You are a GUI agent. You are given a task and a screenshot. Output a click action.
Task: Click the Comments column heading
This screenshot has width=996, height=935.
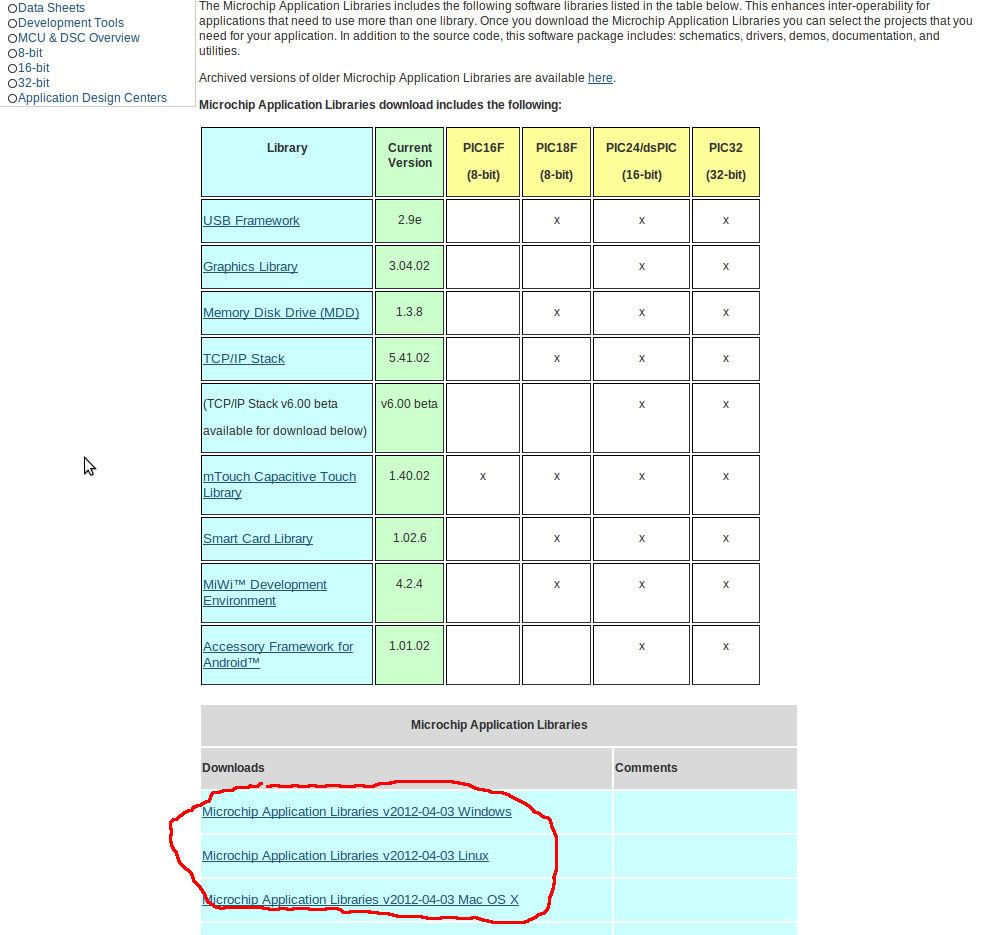(646, 768)
